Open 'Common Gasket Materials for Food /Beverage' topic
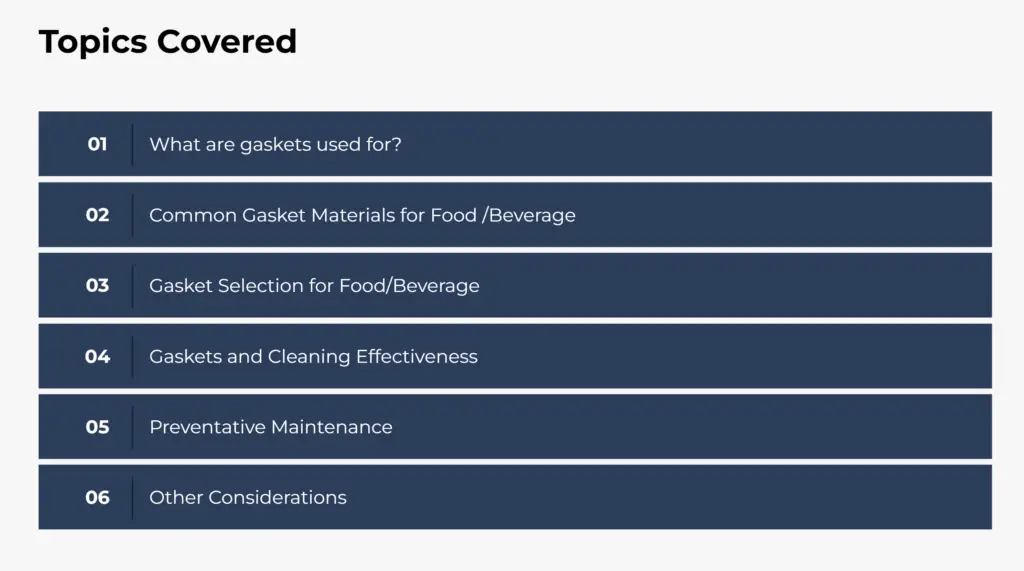1024x571 pixels. [362, 215]
